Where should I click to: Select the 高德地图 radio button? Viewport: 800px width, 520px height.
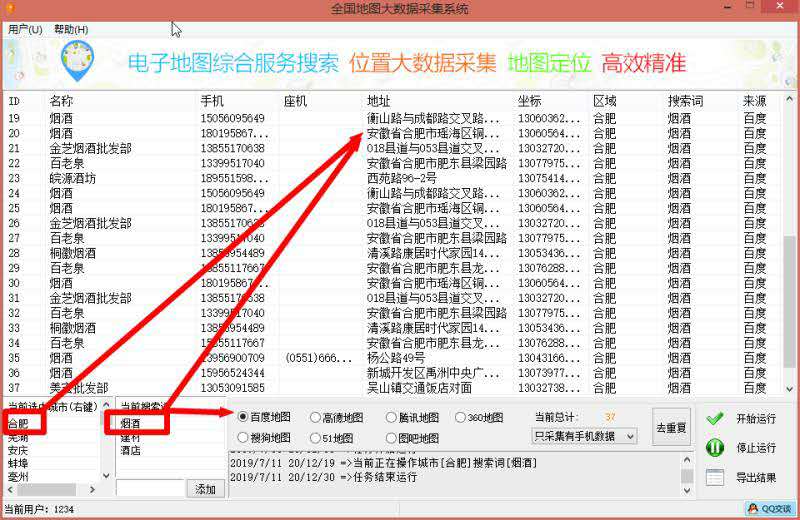click(315, 417)
